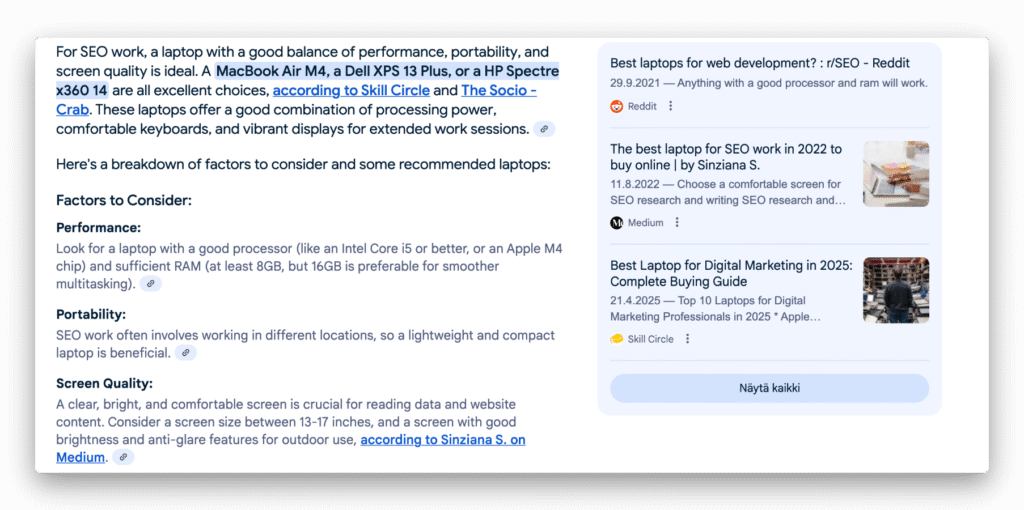Follow the 'according to Skill Circle' link
Image resolution: width=1024 pixels, height=510 pixels.
tap(351, 90)
